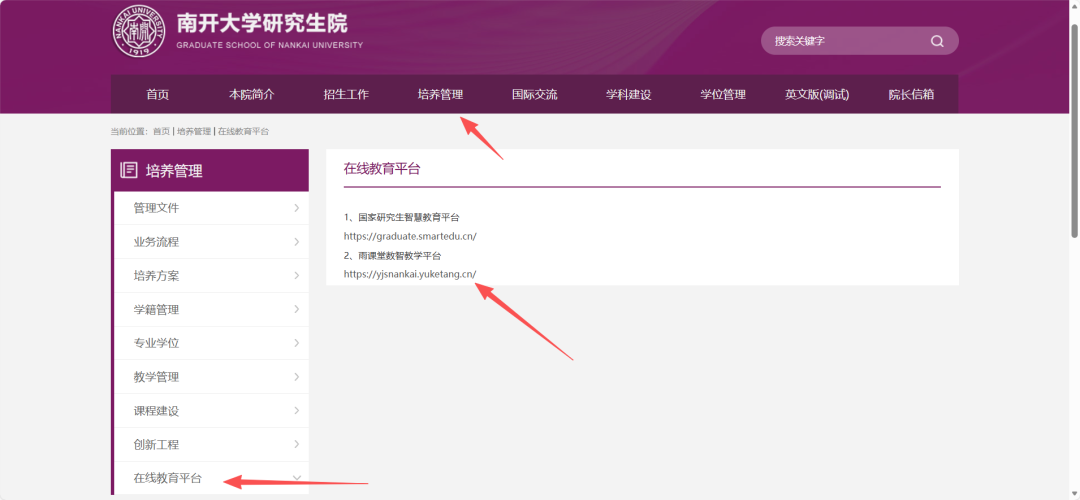Screen dimensions: 1080x500
Task: Expand the 创新工程 chevron arrow
Action: point(297,444)
